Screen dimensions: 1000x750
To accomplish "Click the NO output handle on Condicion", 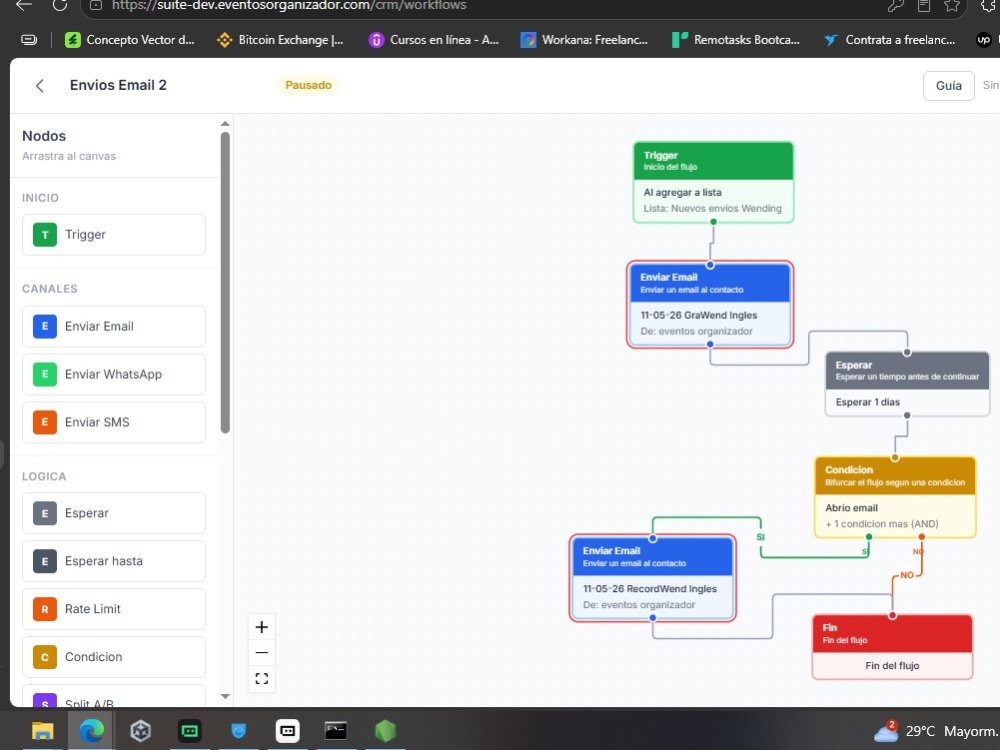I will pos(922,537).
